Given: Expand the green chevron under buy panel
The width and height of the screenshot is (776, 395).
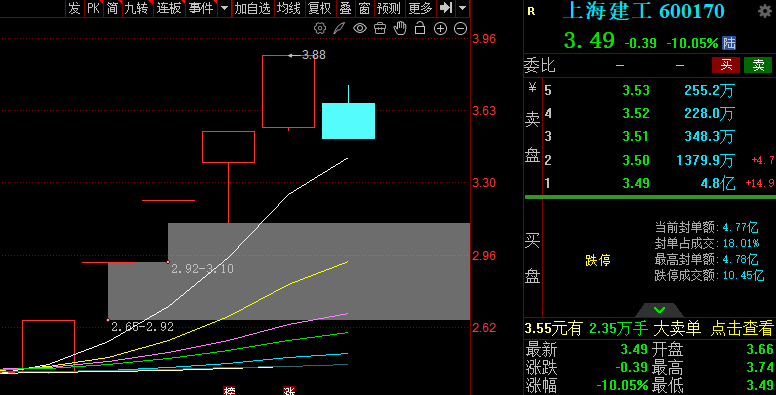Looking at the screenshot, I should (x=659, y=310).
